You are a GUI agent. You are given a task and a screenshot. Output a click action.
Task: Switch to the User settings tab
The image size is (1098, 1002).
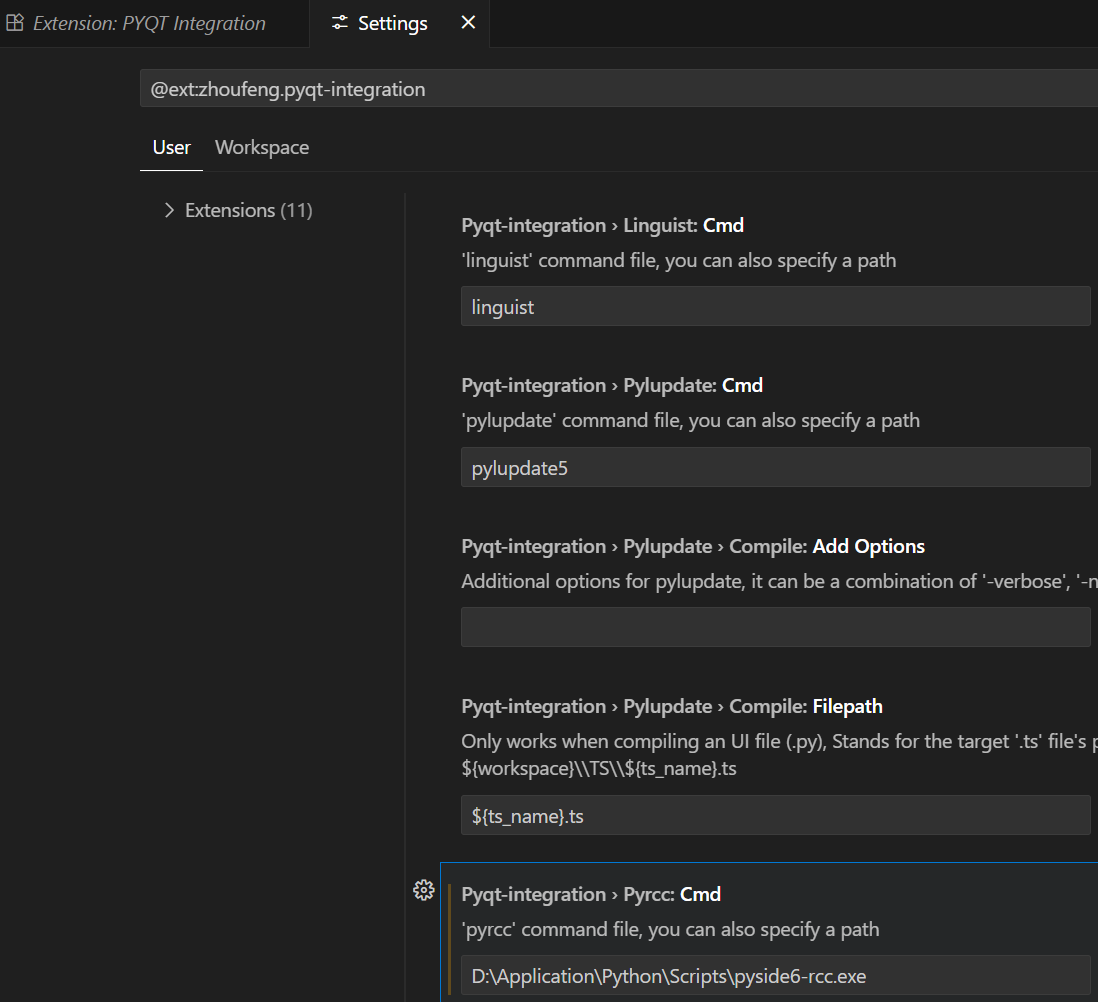coord(171,147)
